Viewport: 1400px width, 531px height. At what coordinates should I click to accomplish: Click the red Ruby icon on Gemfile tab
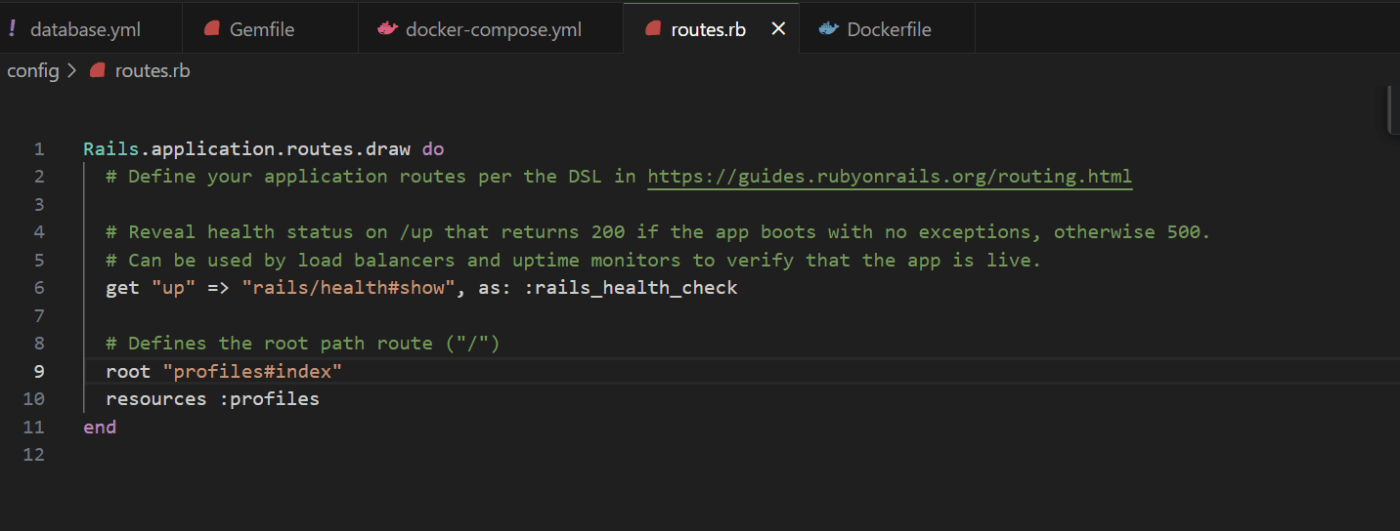point(211,29)
